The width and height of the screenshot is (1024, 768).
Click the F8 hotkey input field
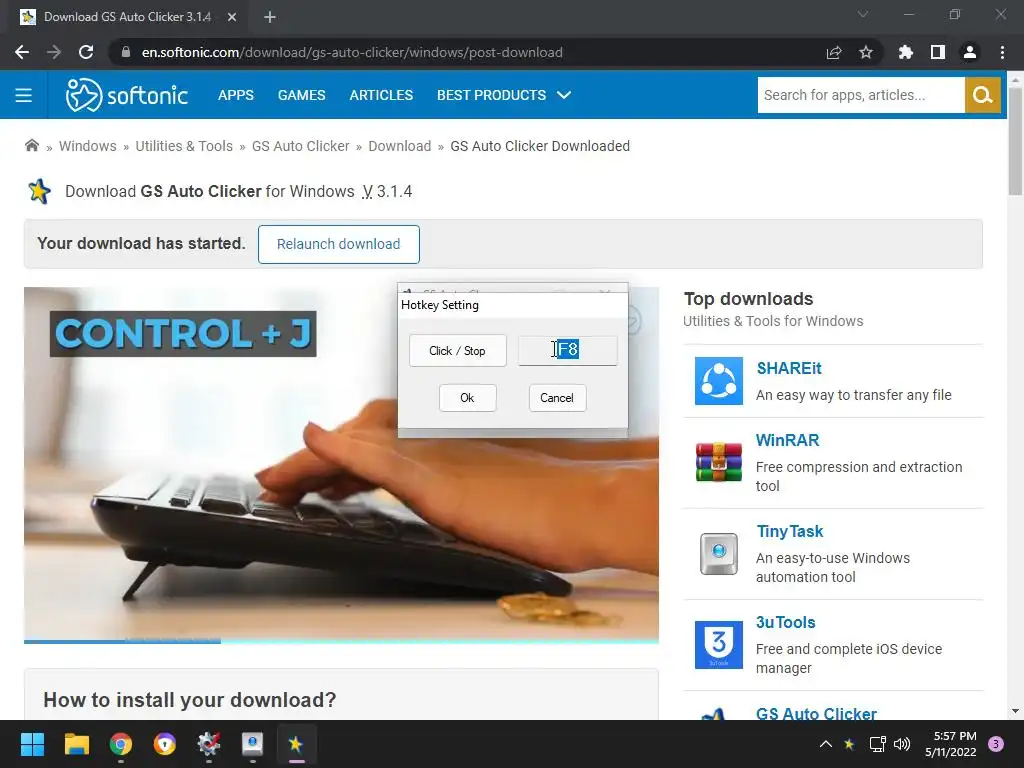568,350
